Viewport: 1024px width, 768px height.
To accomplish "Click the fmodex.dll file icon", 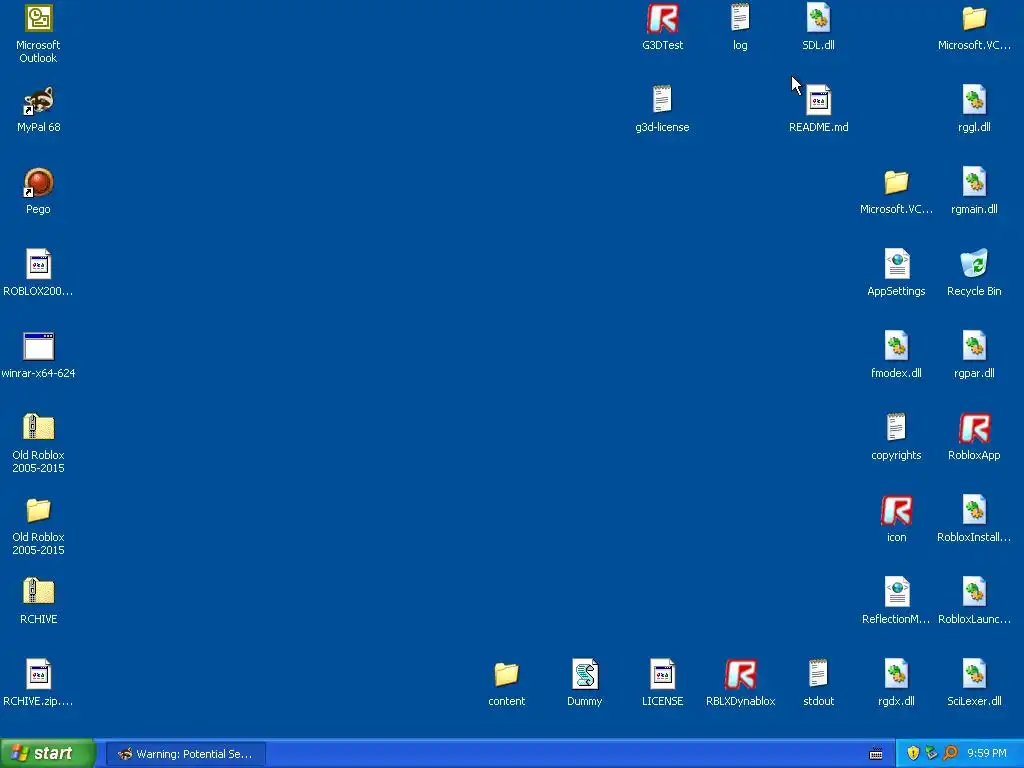I will pyautogui.click(x=897, y=346).
